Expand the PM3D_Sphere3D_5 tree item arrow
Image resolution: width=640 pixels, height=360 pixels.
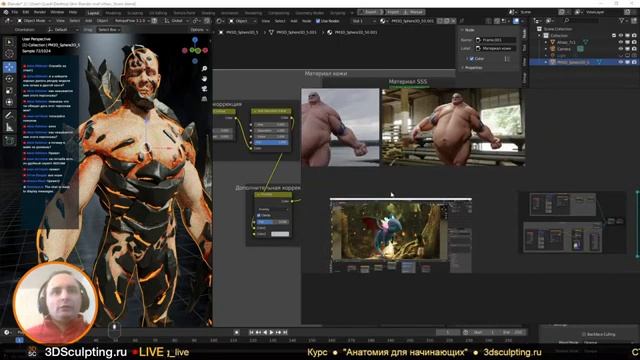click(546, 62)
